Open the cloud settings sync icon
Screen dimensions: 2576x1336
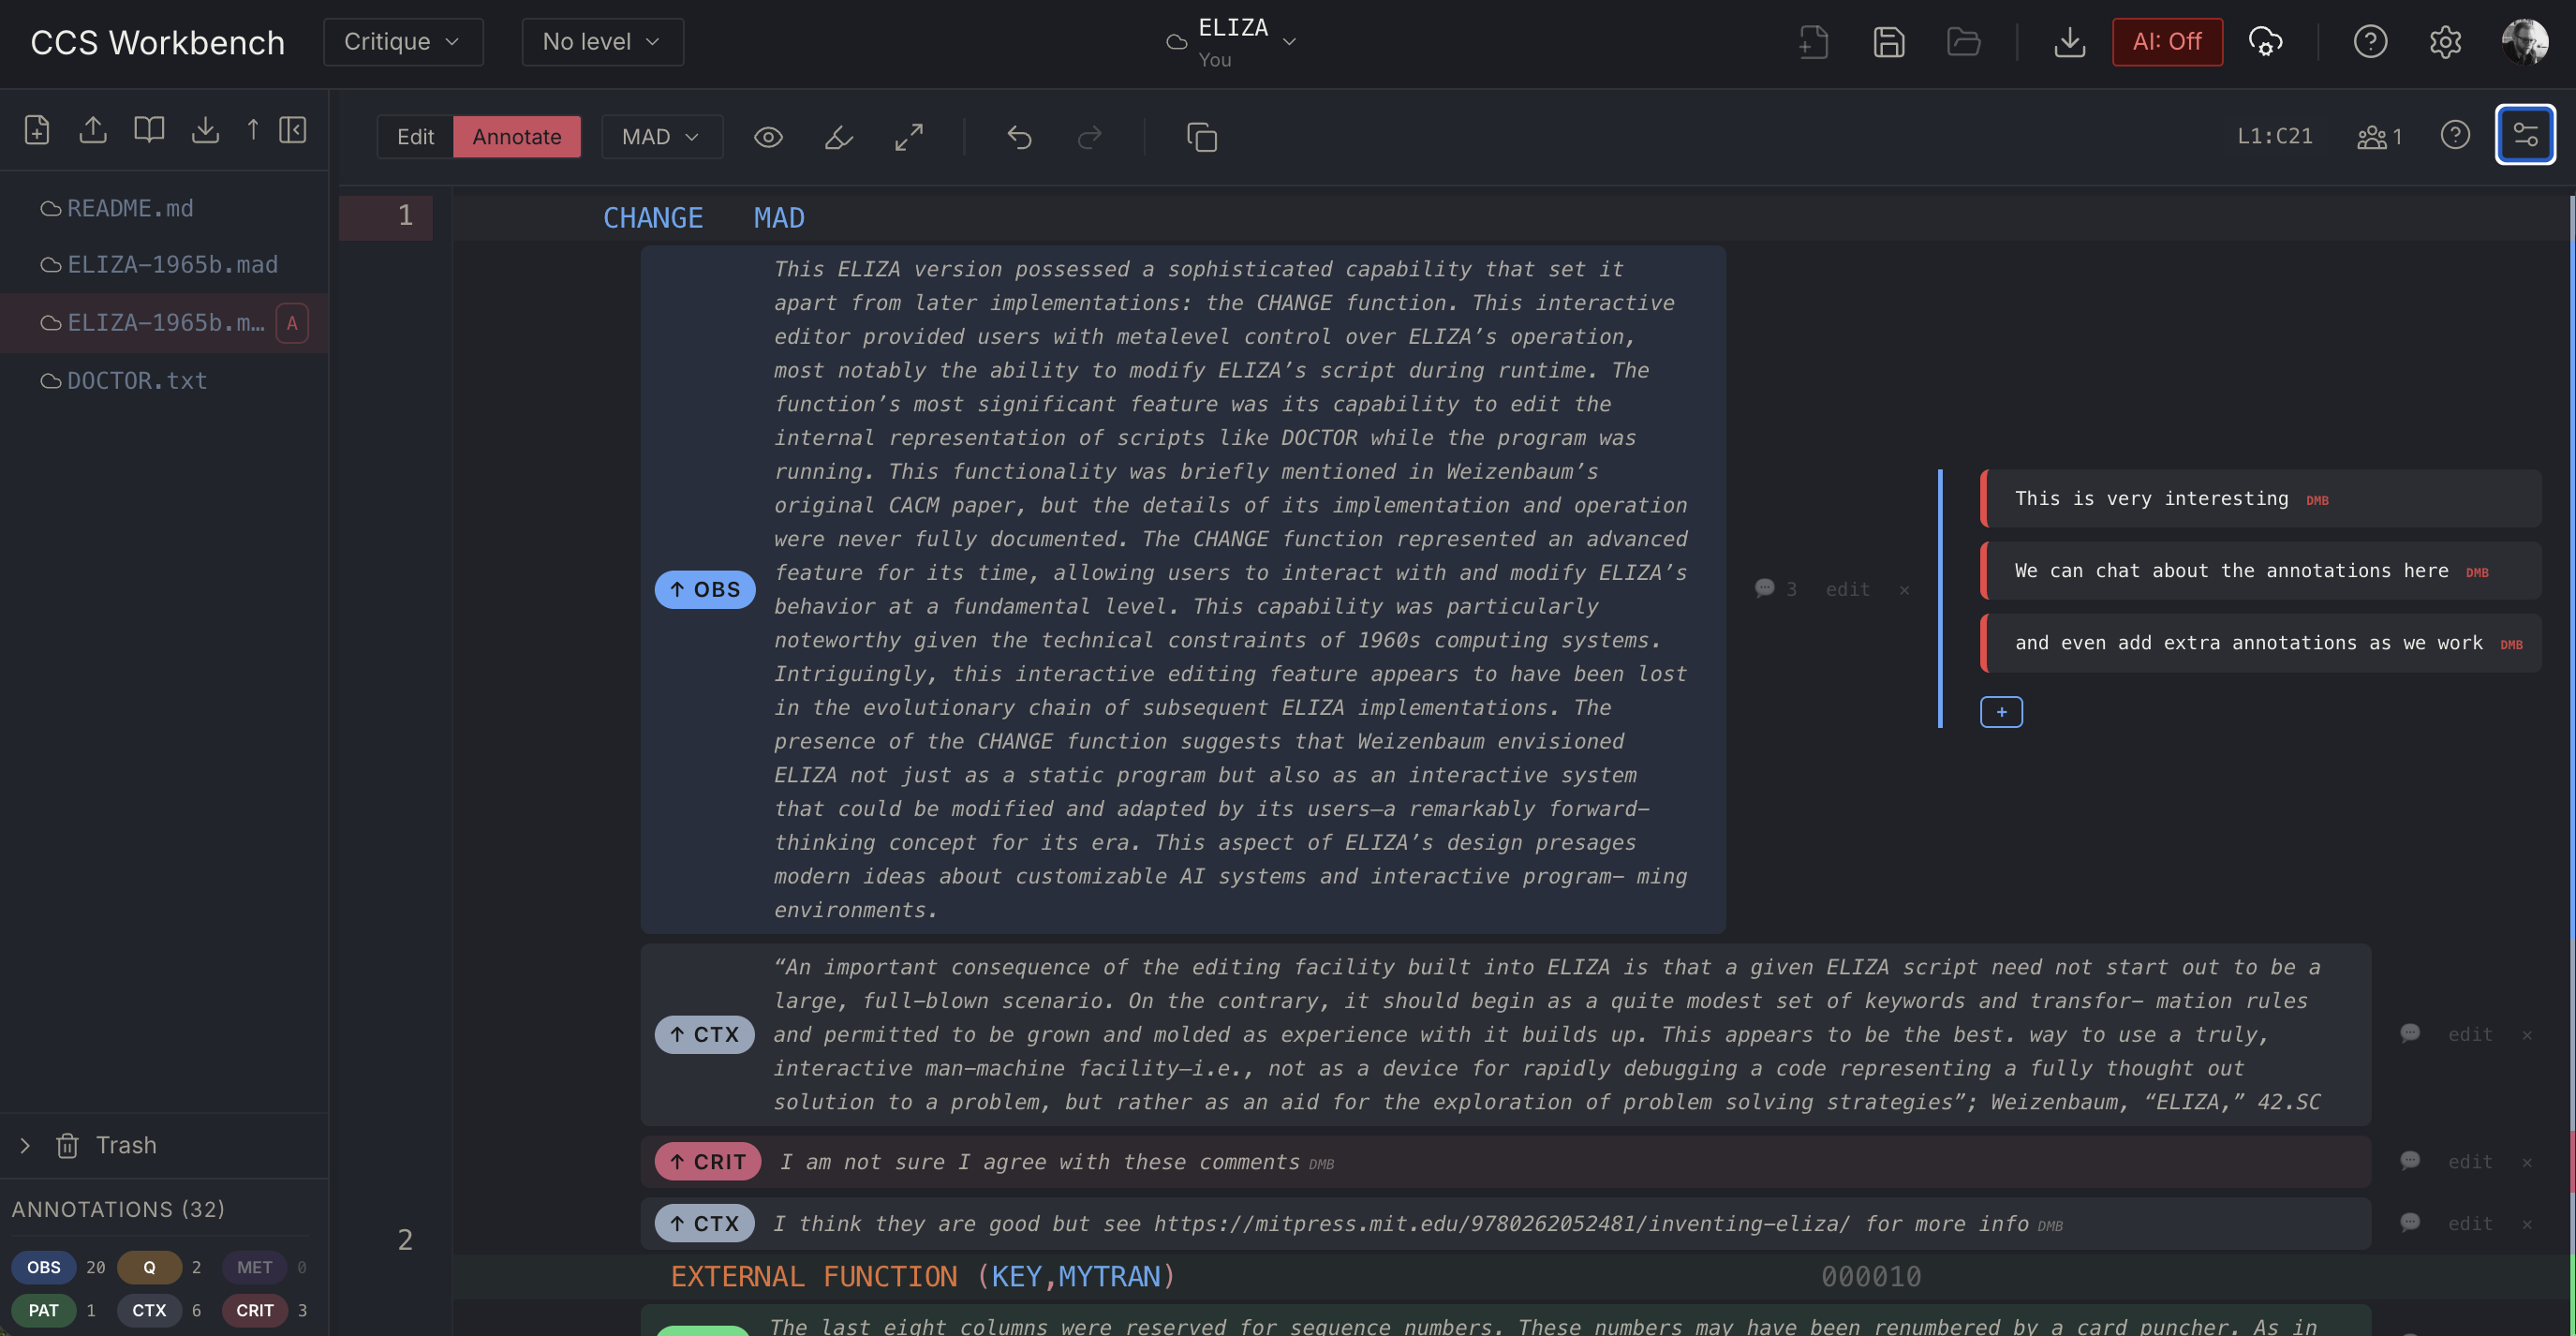2265,42
